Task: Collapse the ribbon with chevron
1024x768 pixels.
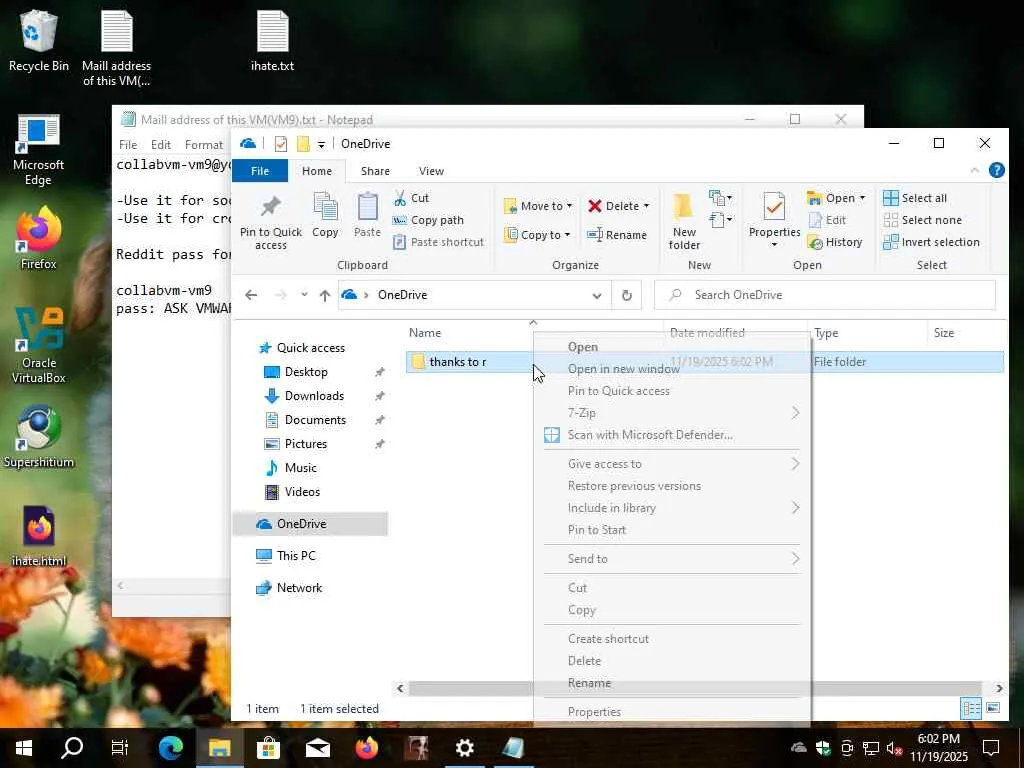Action: 974,170
